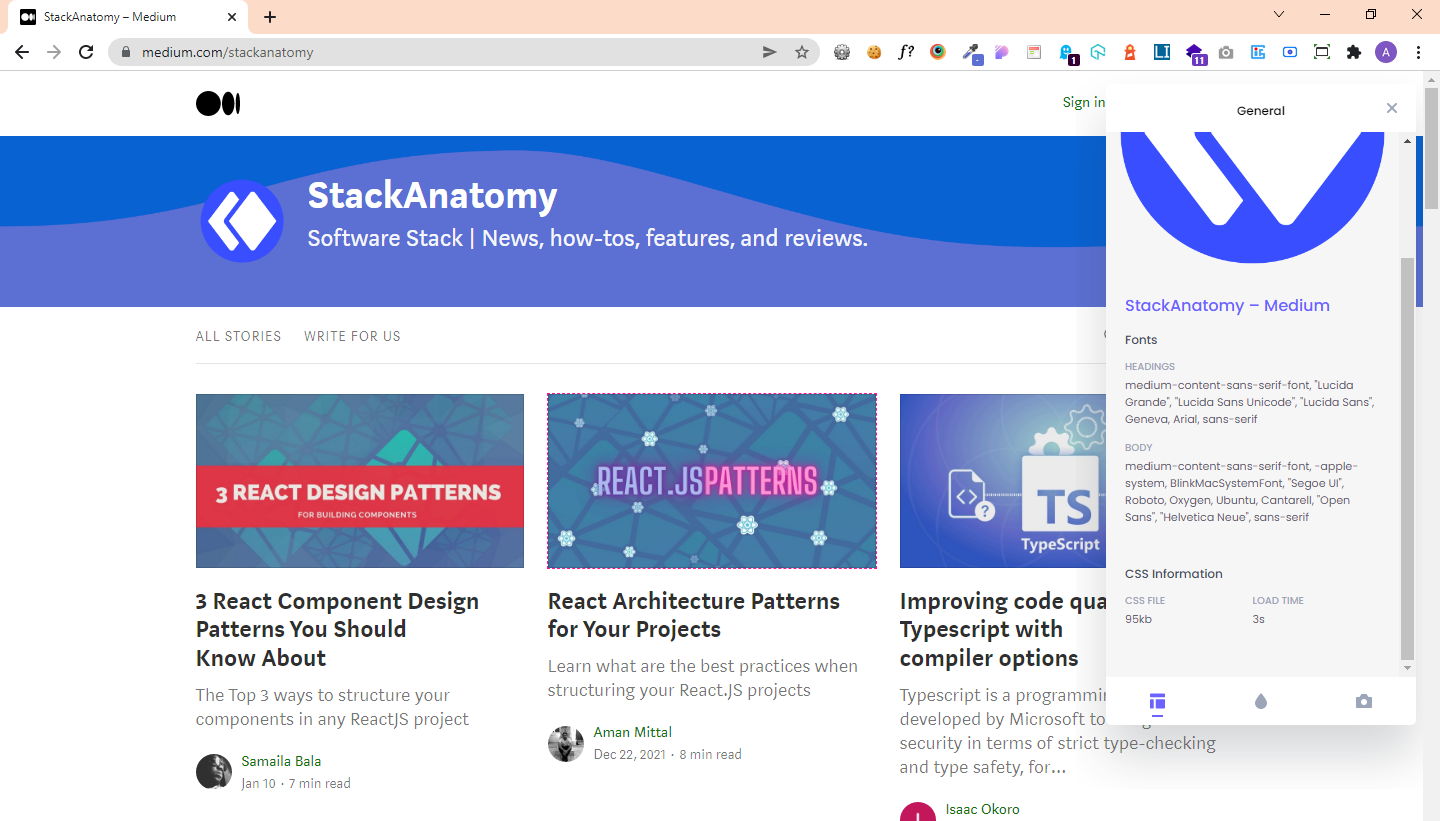Click the Dec 22, 2021 date text
Screen dimensions: 1440x821
[x=630, y=755]
